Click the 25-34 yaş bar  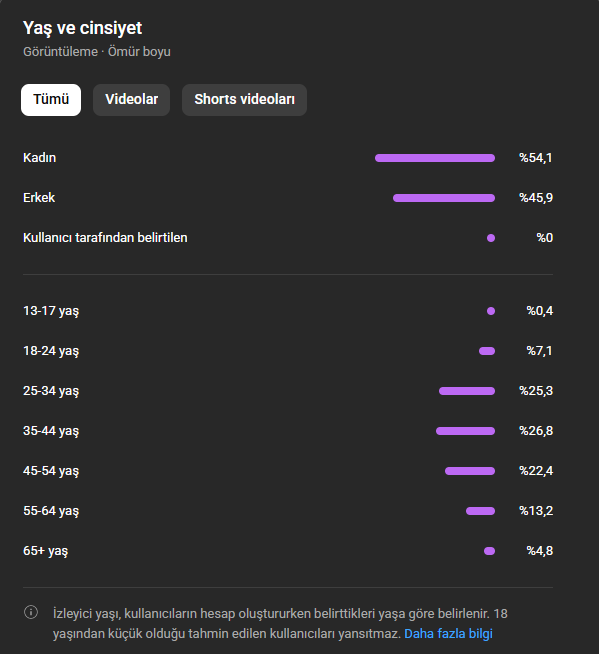(x=467, y=391)
